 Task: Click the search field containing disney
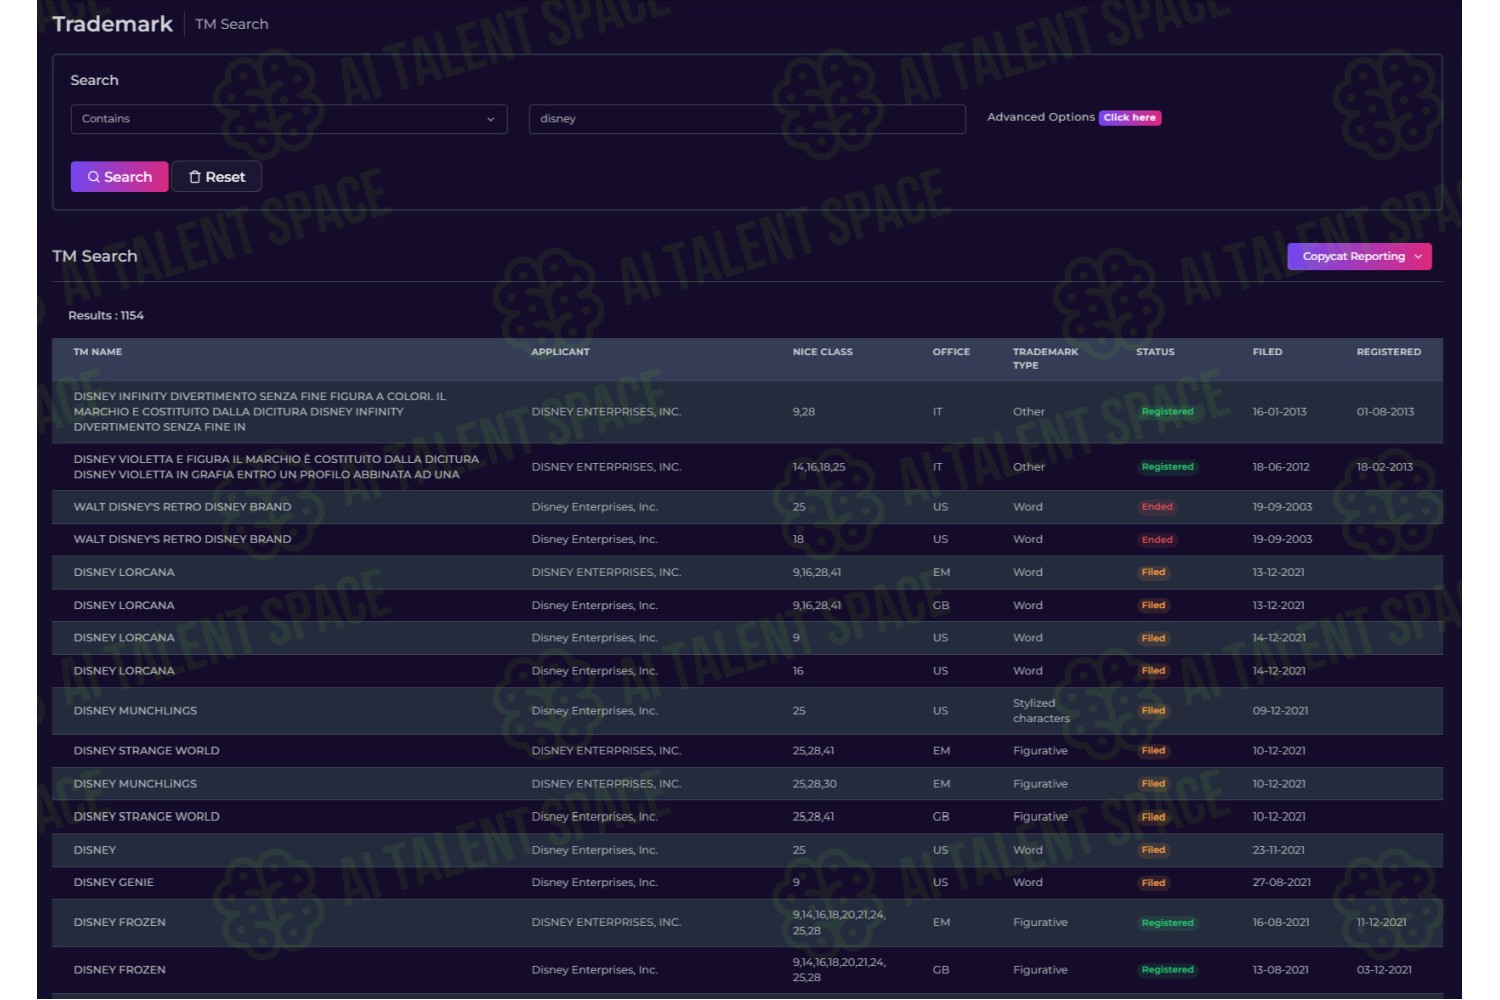point(747,119)
